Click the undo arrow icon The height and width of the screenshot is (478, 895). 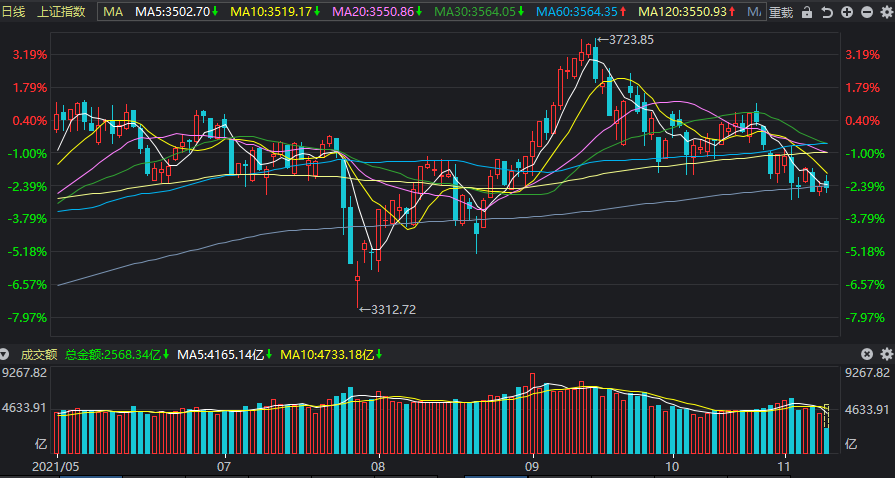(827, 12)
